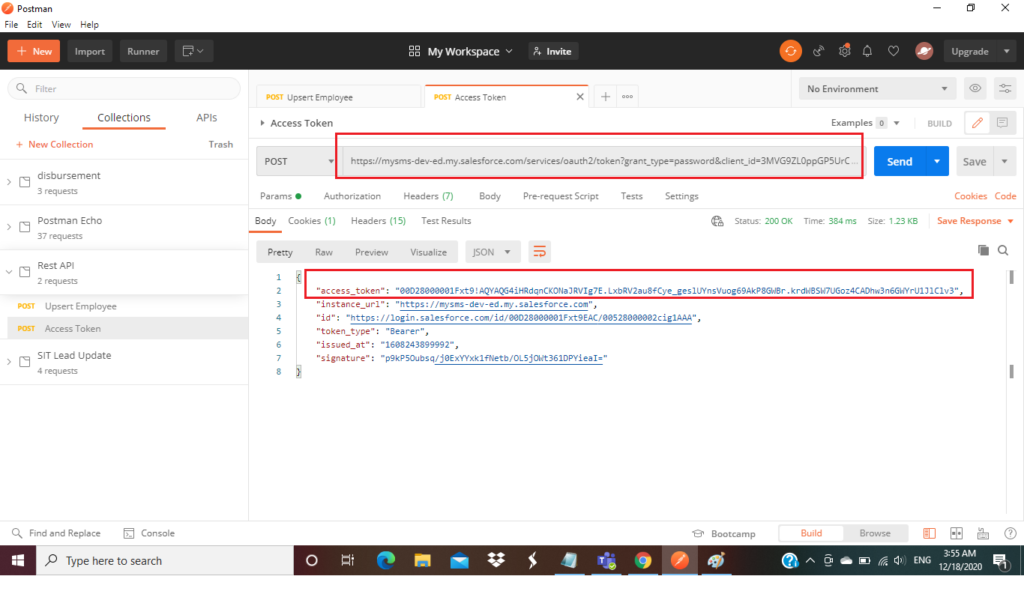Screen dimensions: 1024x609
Task: Click the Import button
Action: tap(89, 51)
